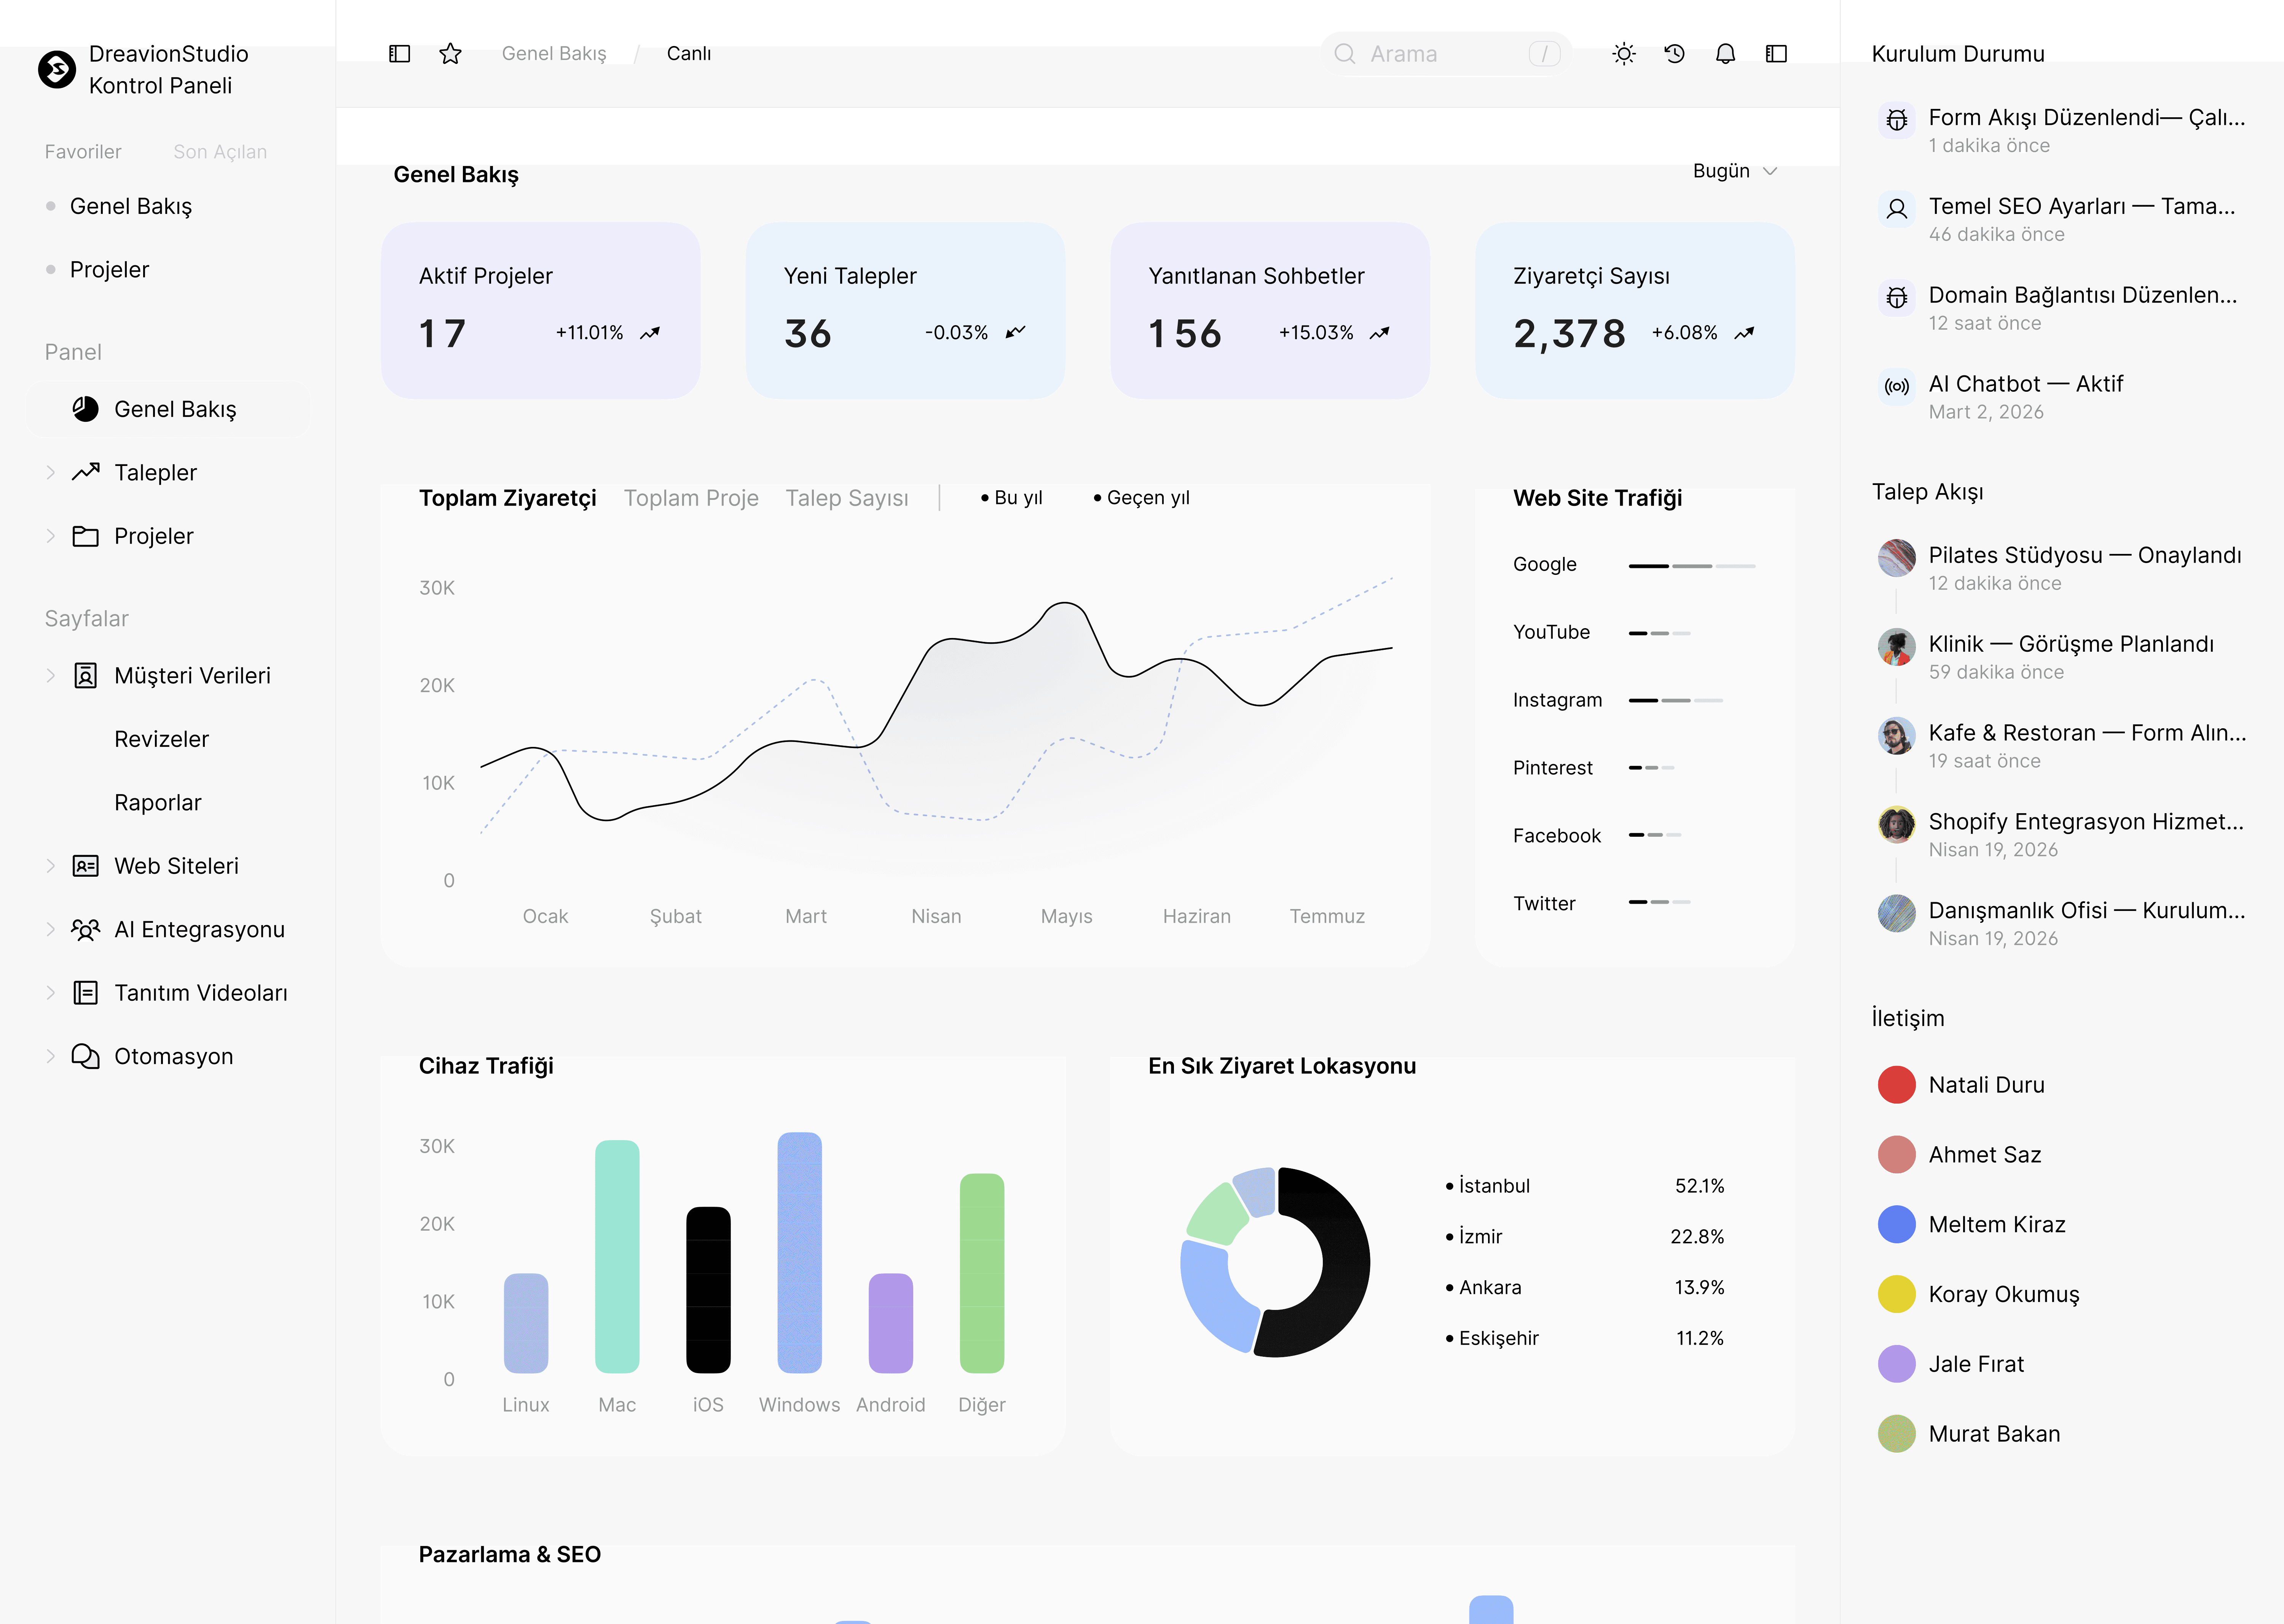
Task: Click the AI Entegrasyonu people icon
Action: coord(86,930)
